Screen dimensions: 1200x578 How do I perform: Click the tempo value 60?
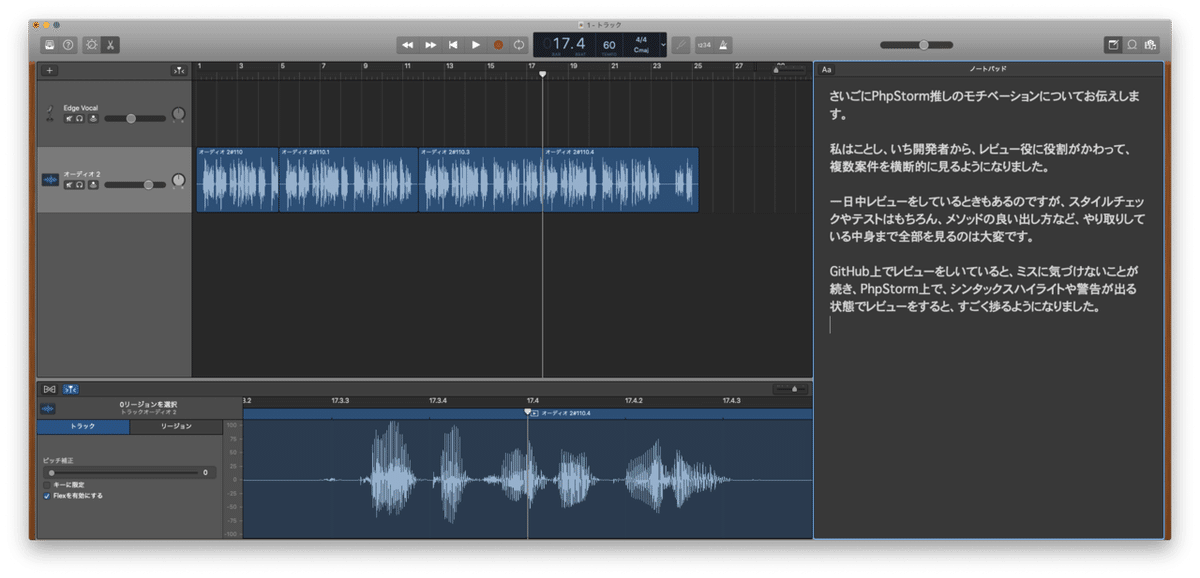coord(609,45)
